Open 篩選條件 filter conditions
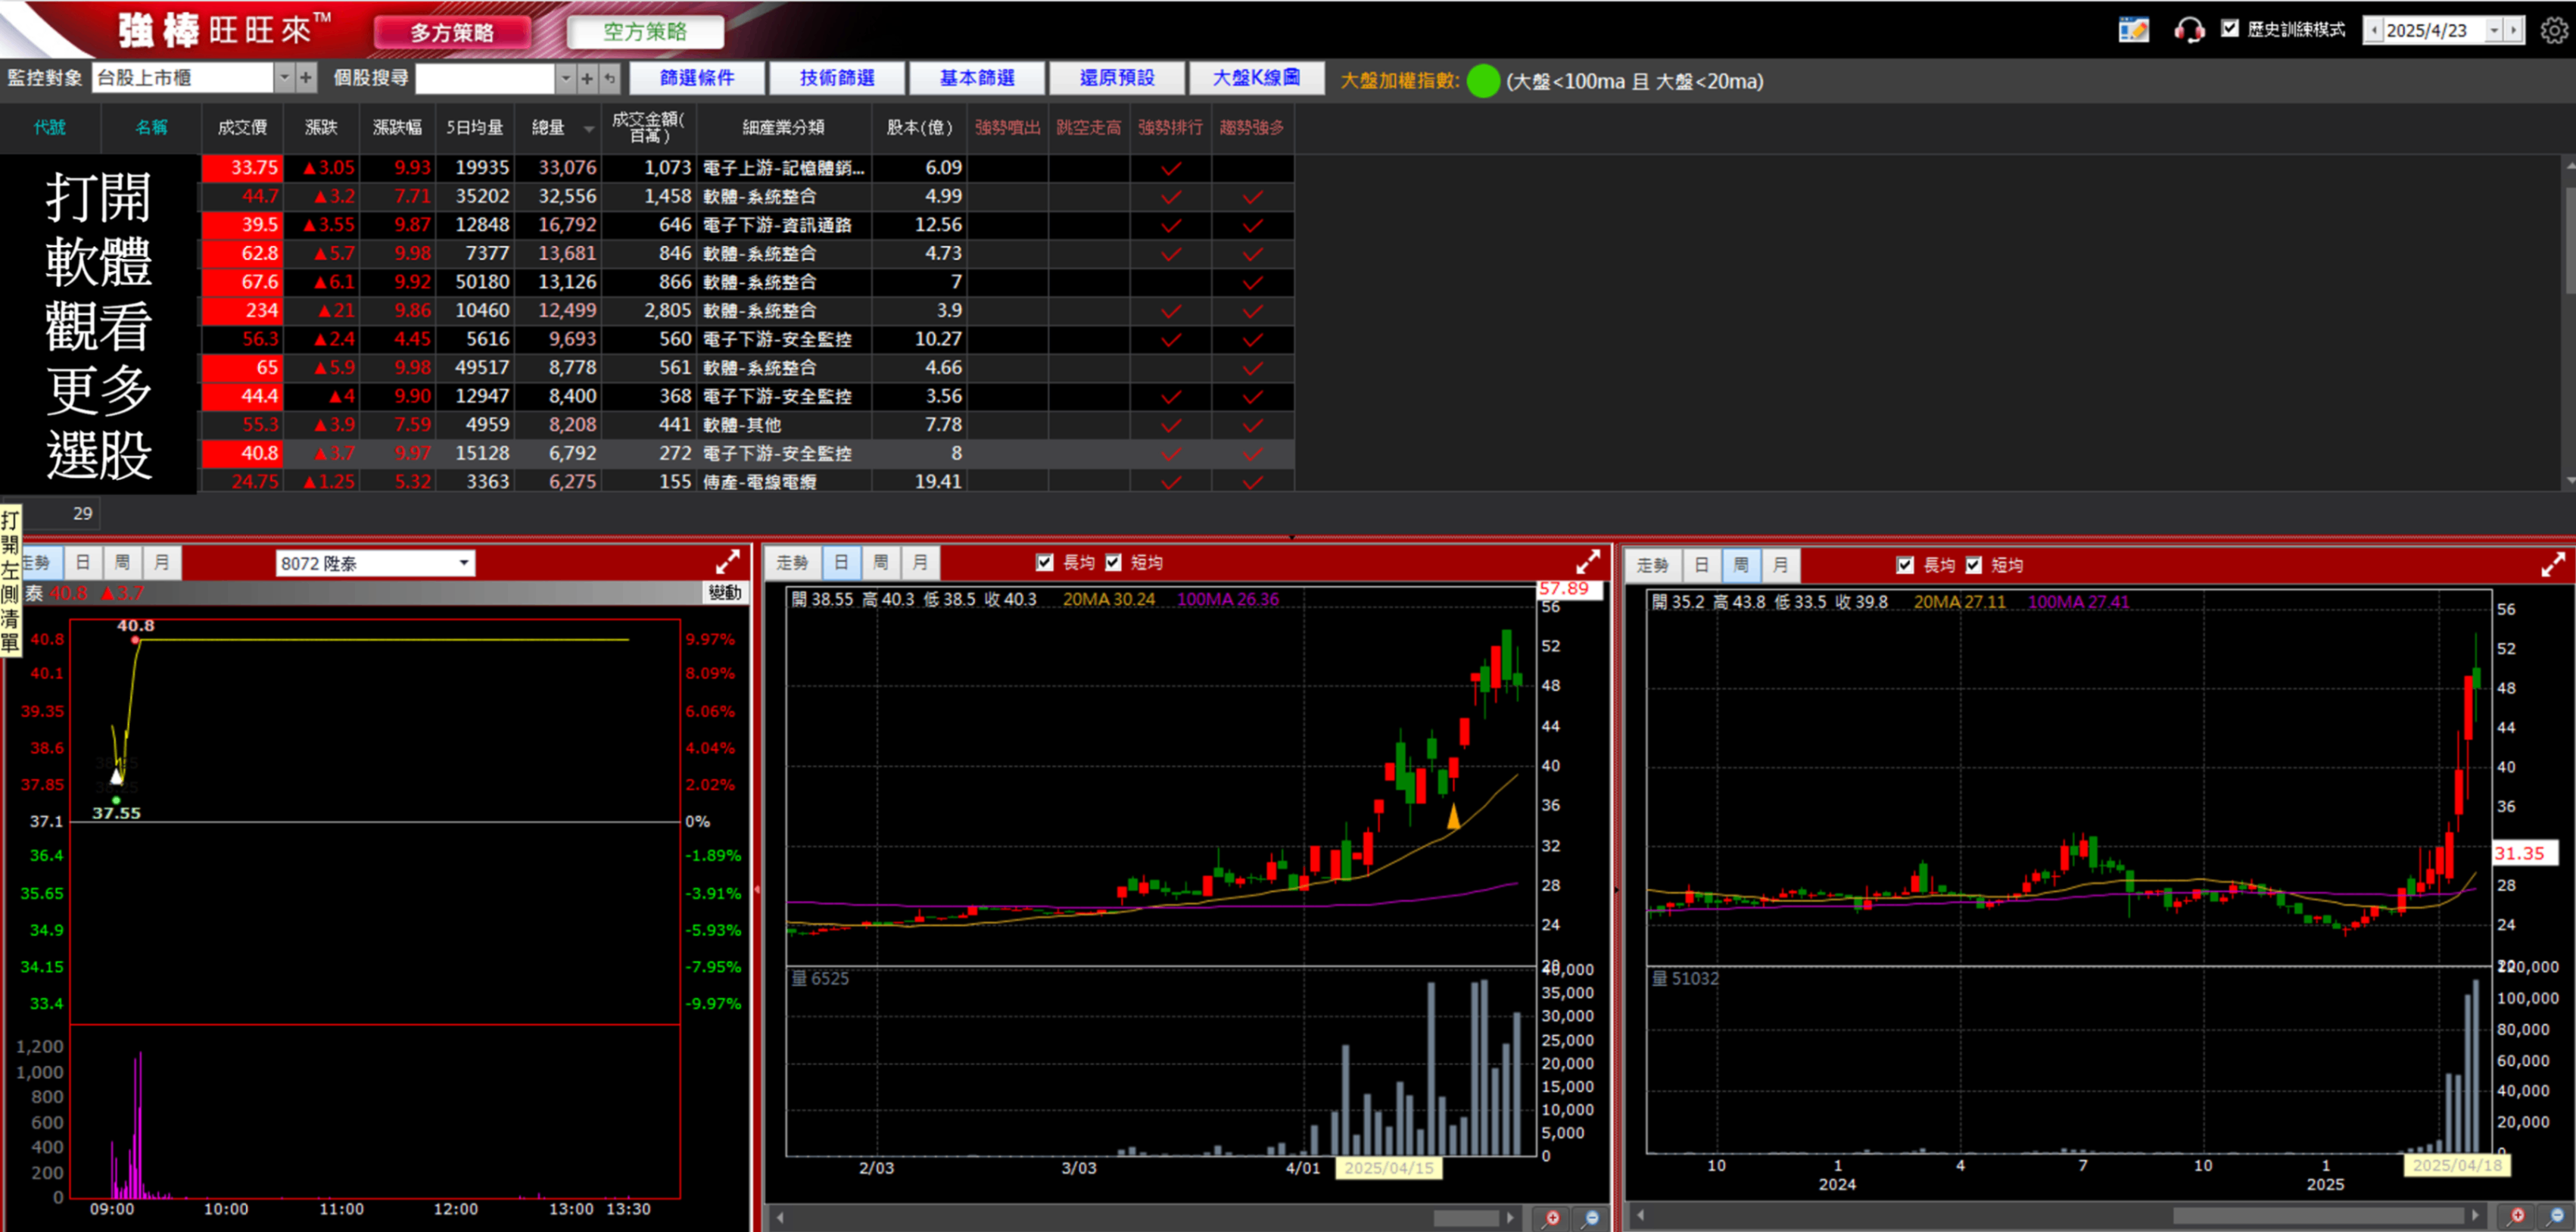The width and height of the screenshot is (2576, 1232). (697, 77)
